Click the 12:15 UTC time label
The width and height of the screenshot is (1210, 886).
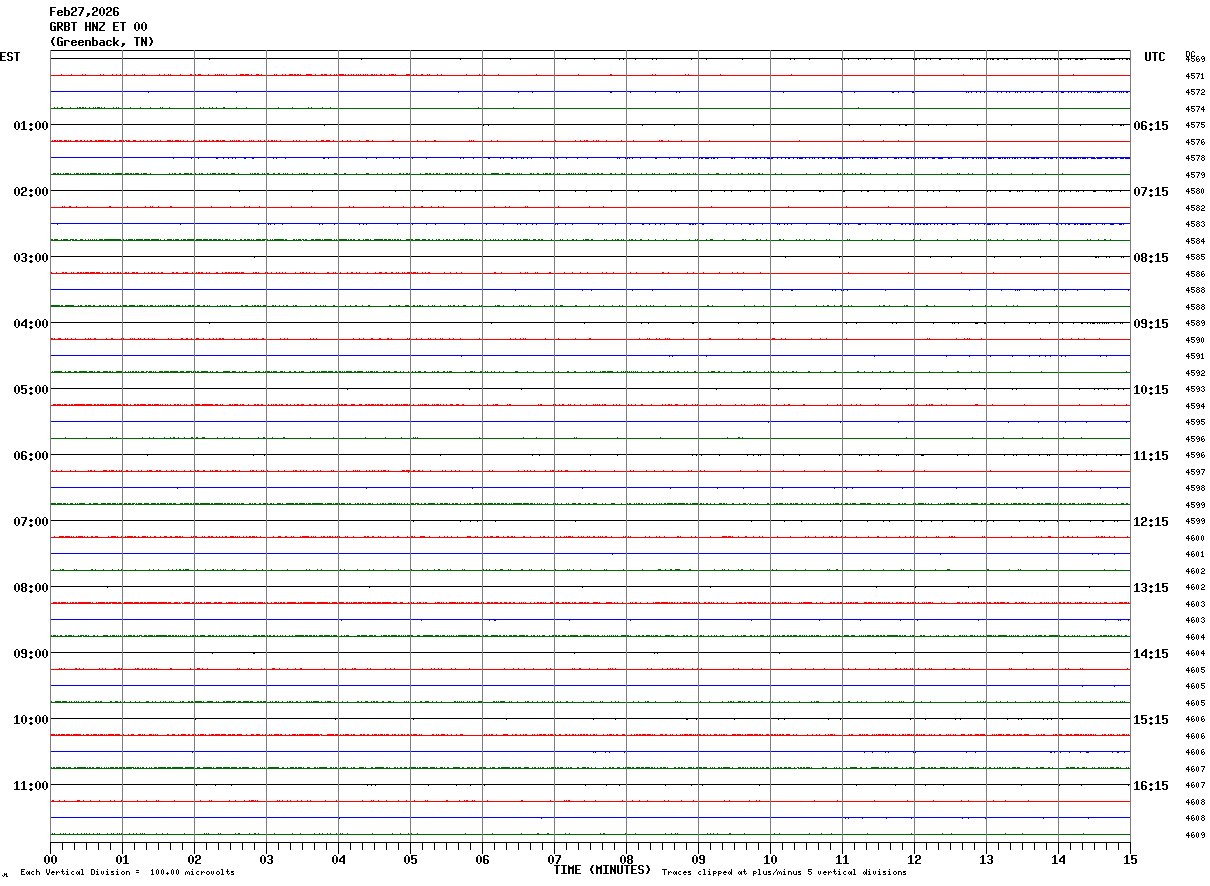point(1150,521)
